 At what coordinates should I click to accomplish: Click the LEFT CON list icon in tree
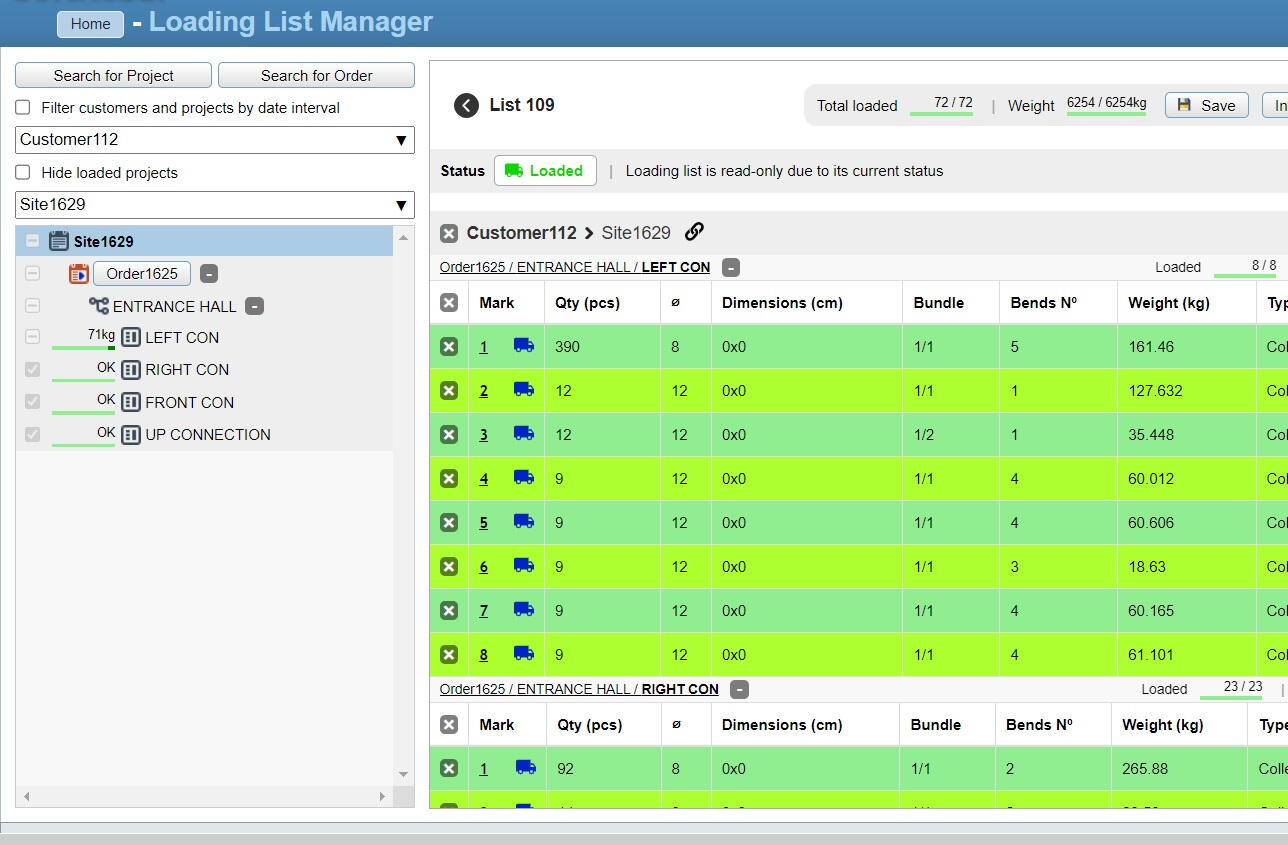pos(131,338)
